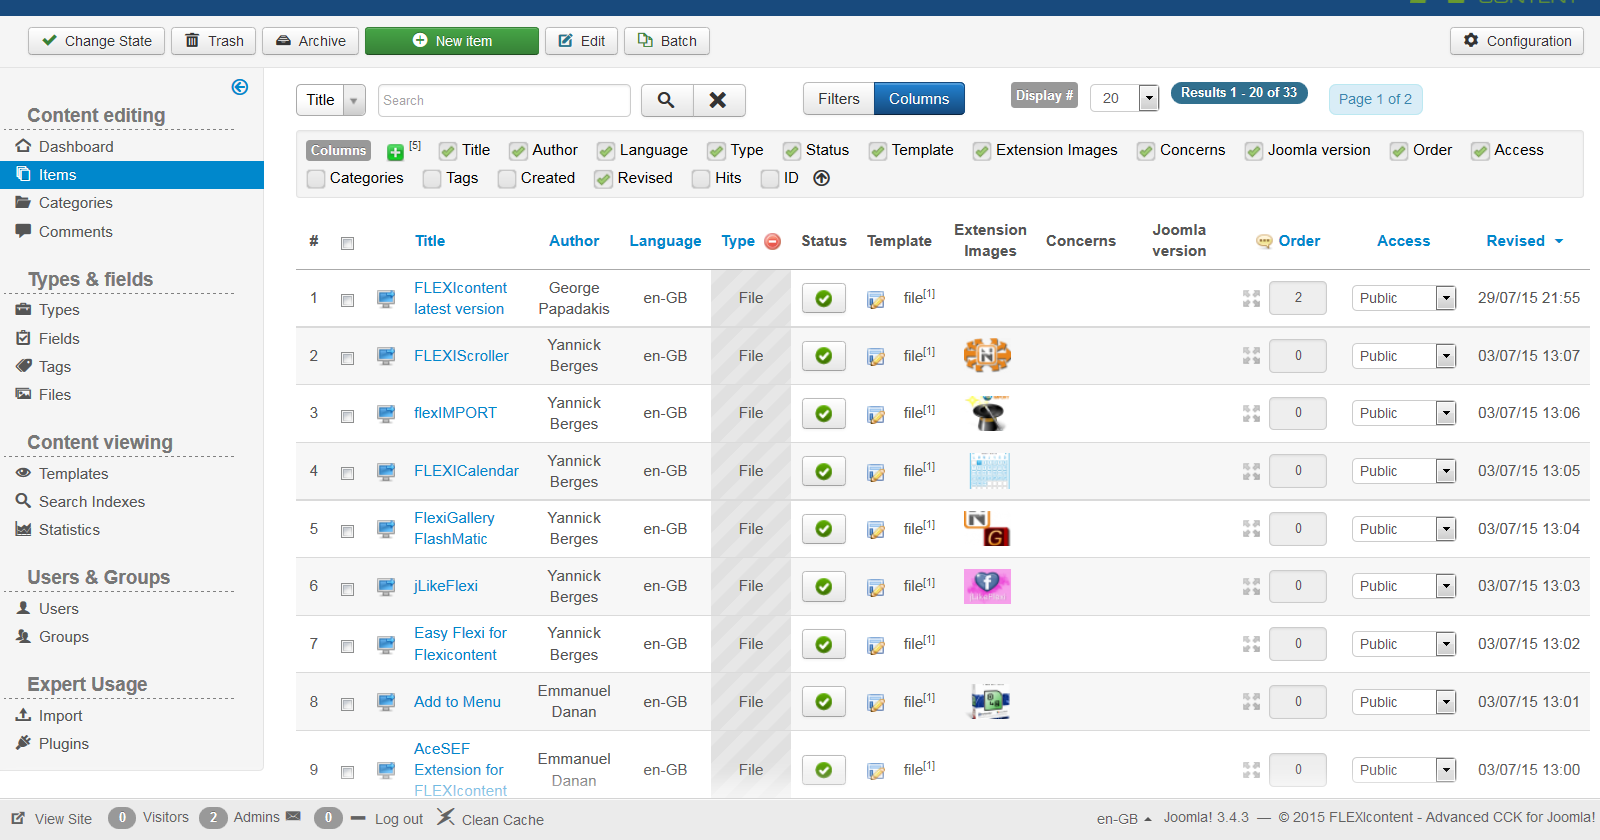Image resolution: width=1600 pixels, height=840 pixels.
Task: Click inside the Search input field
Action: (x=504, y=100)
